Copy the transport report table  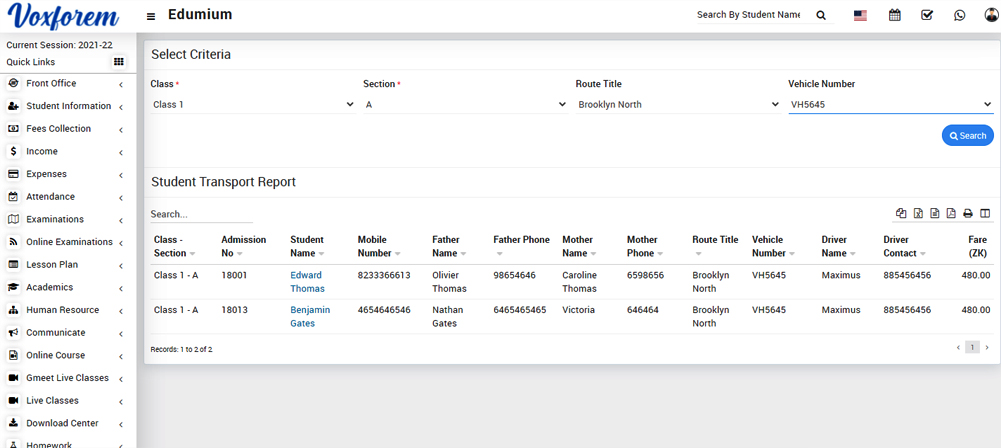tap(901, 213)
